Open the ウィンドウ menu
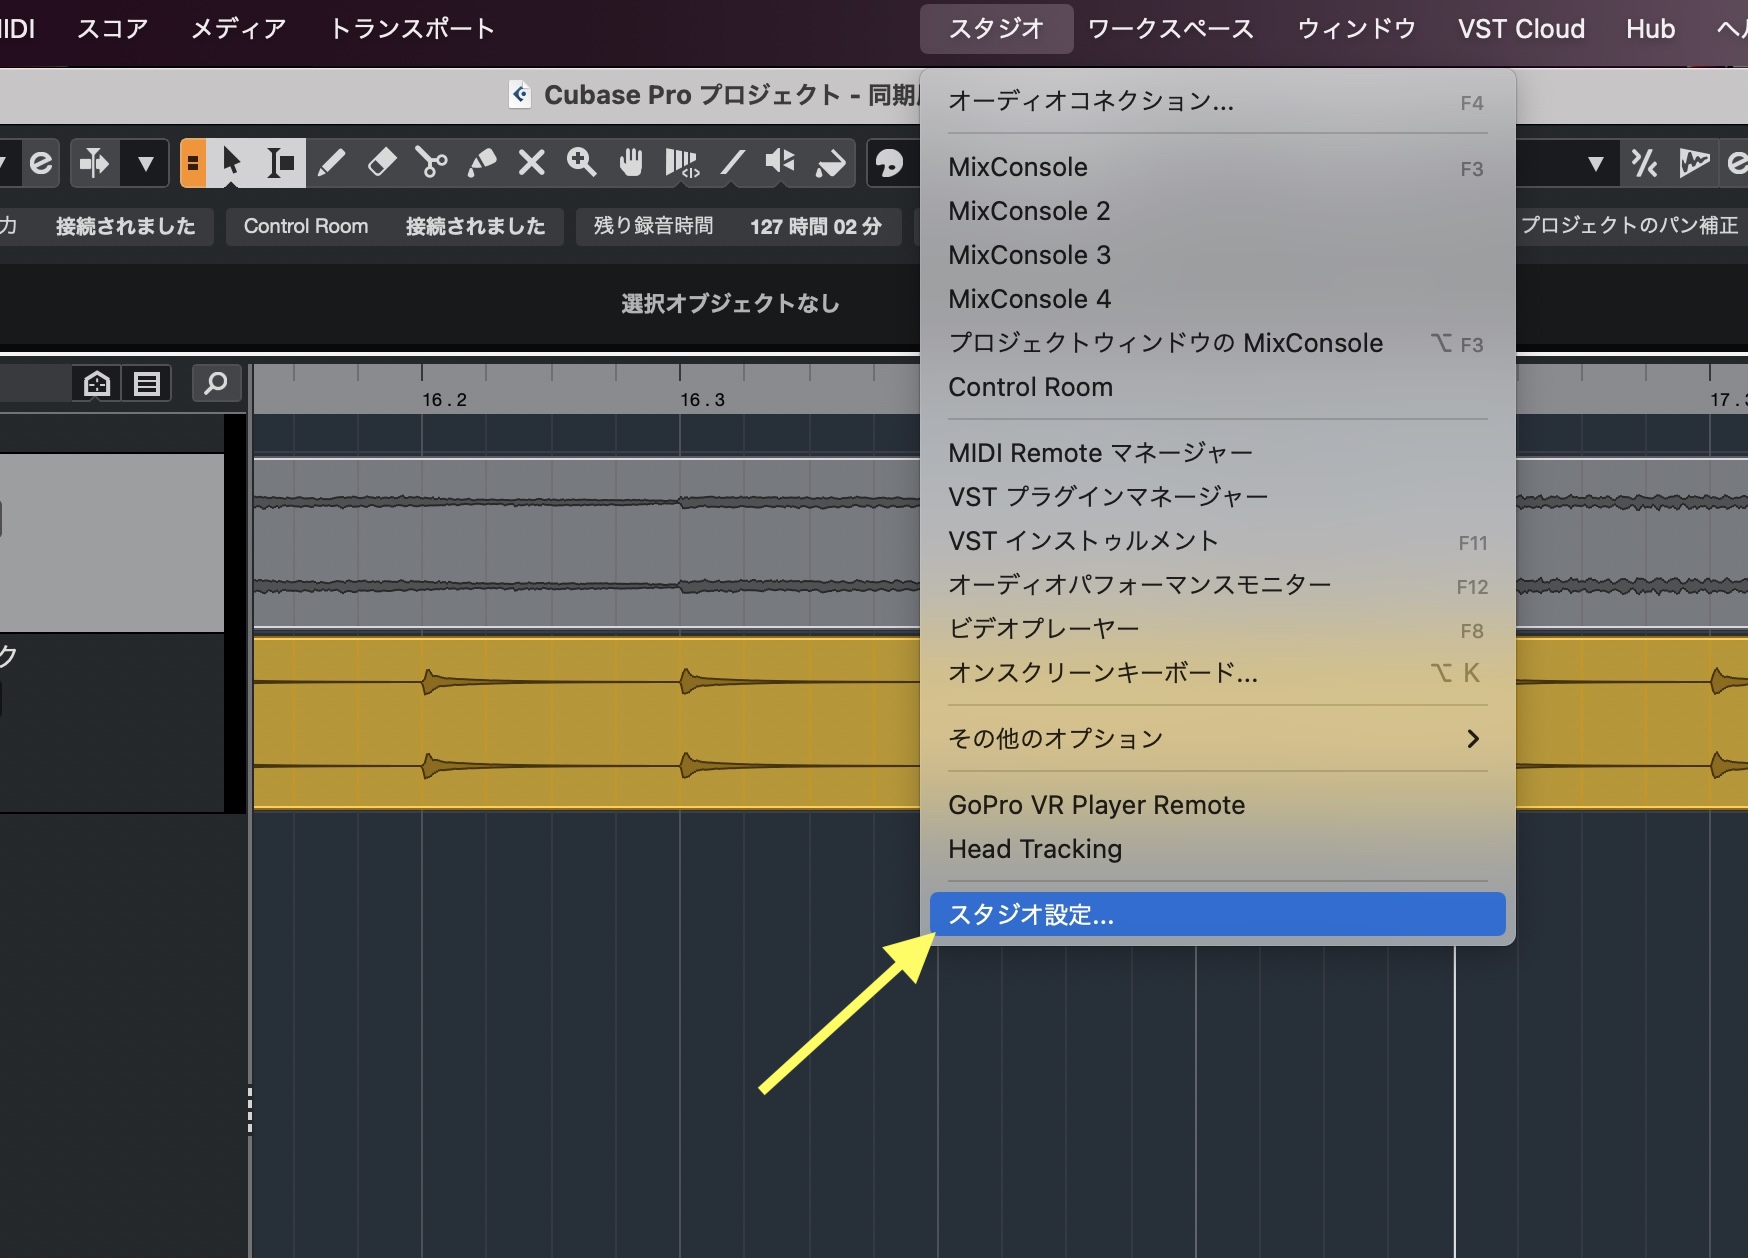The width and height of the screenshot is (1748, 1258). coord(1357,28)
